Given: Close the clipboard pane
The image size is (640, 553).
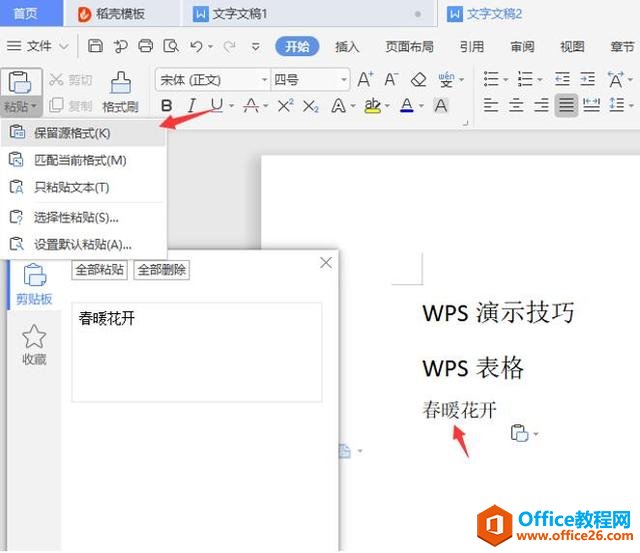Looking at the screenshot, I should point(326,262).
